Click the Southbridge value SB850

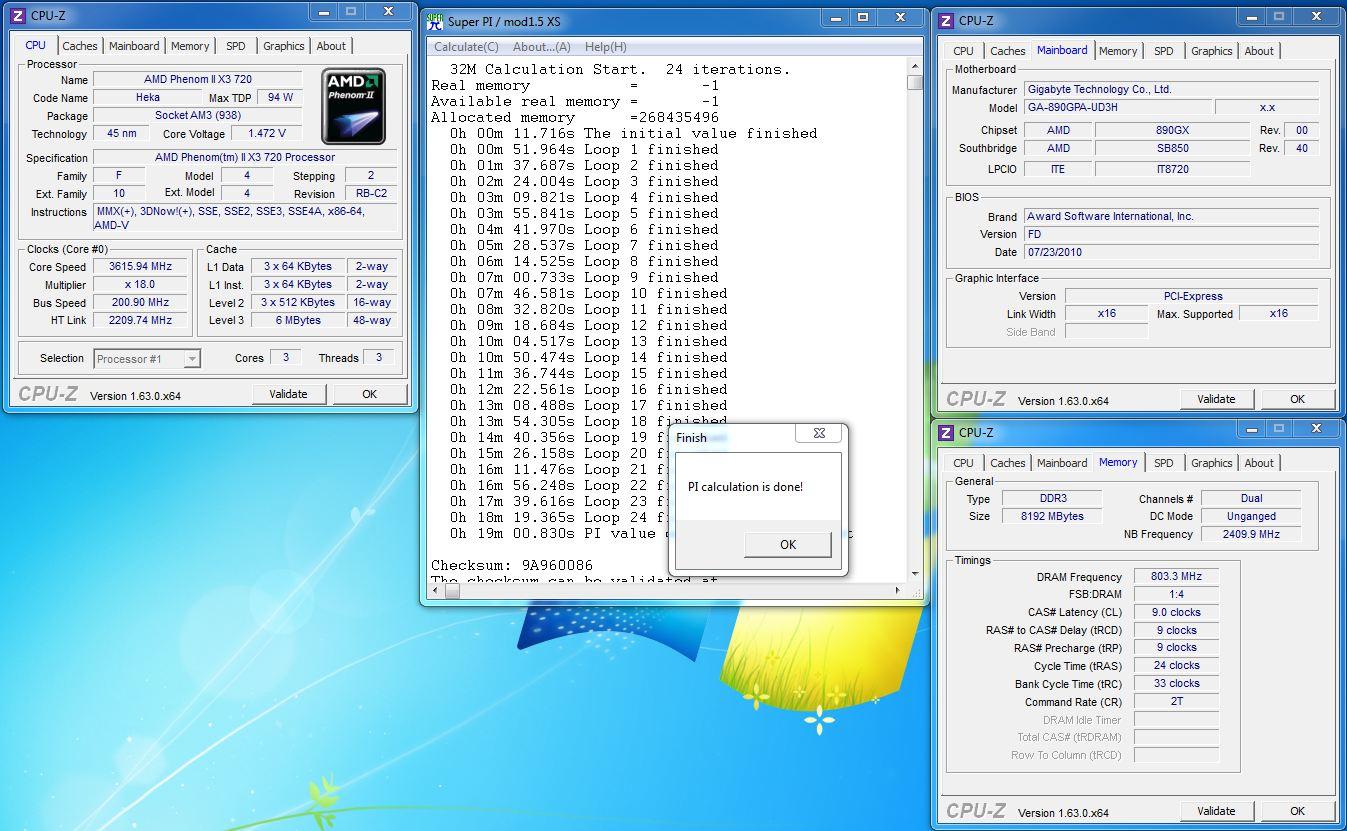click(x=1173, y=148)
